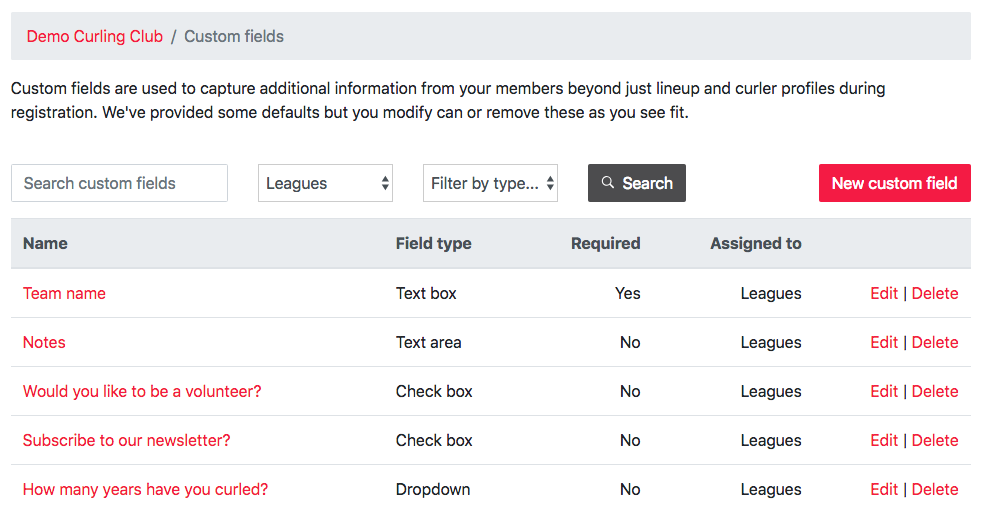Delete the Team name field
The height and width of the screenshot is (515, 983).
(x=935, y=294)
